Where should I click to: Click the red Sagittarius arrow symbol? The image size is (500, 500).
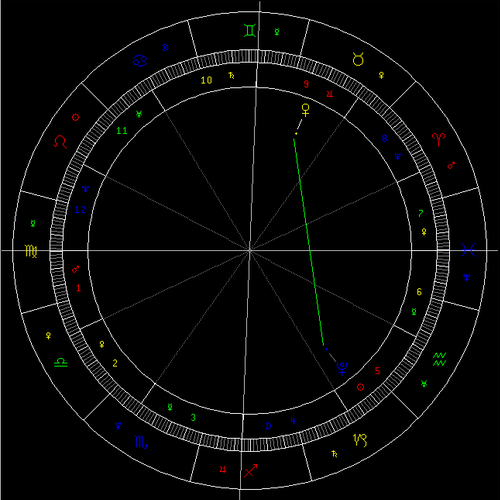pyautogui.click(x=250, y=470)
